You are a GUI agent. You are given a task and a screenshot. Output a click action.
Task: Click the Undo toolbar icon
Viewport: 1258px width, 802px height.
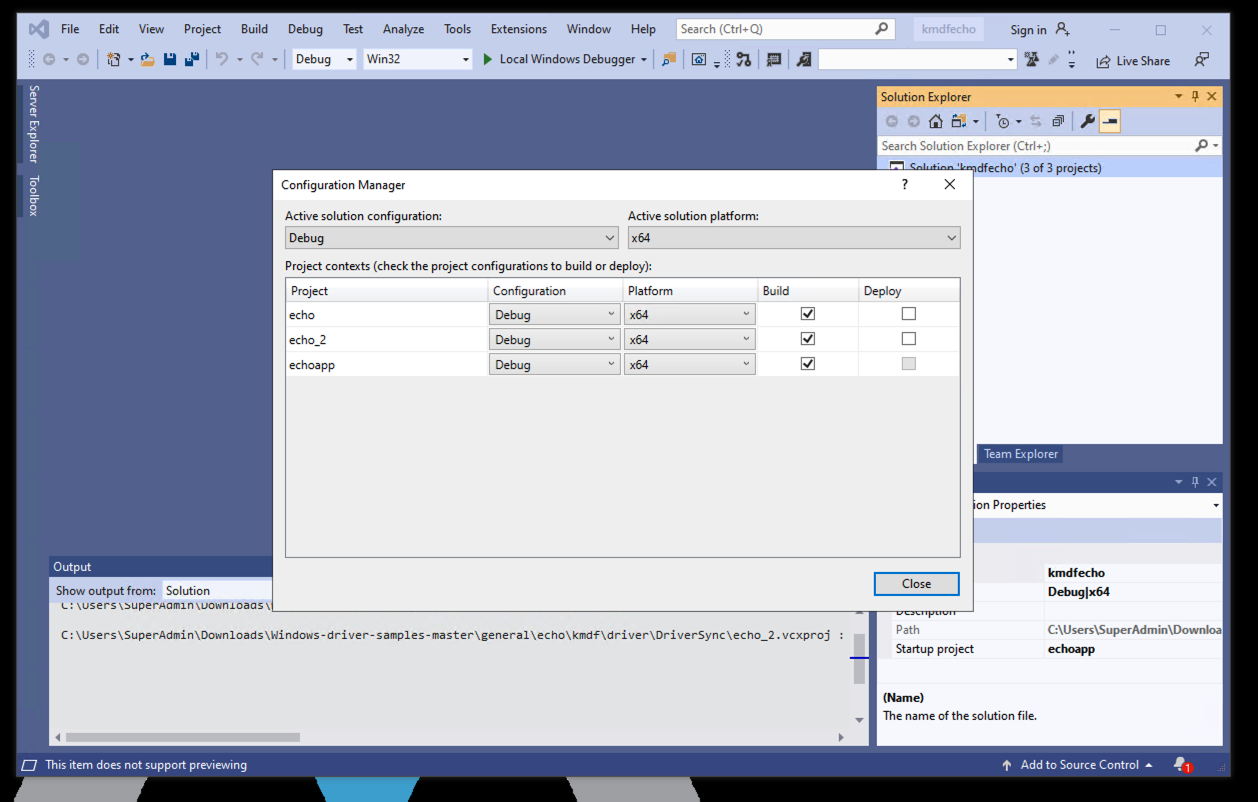tap(222, 60)
